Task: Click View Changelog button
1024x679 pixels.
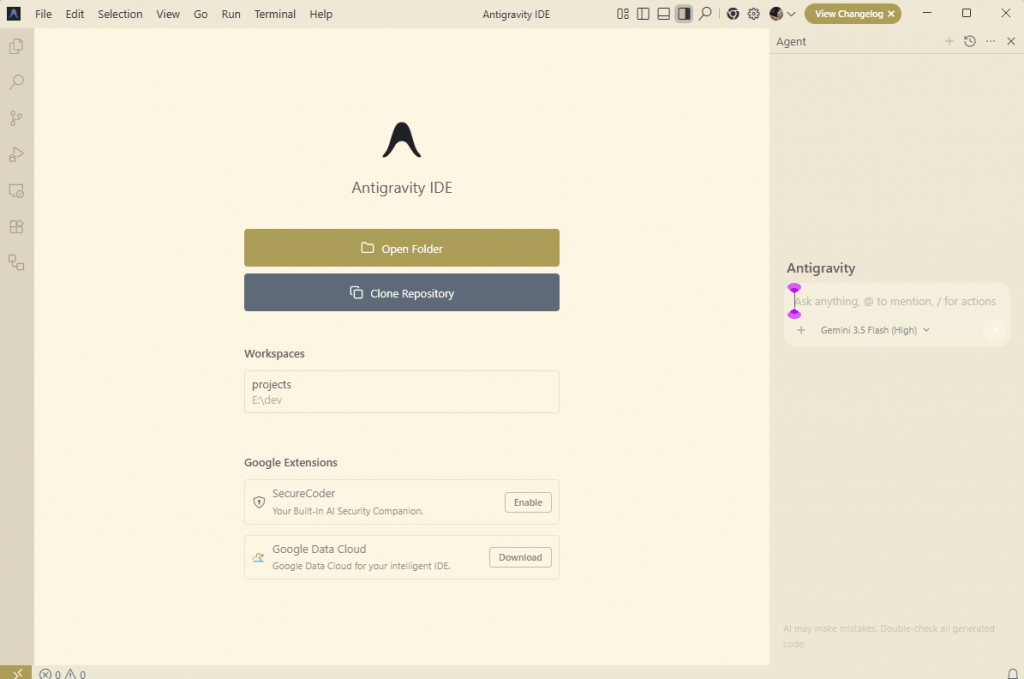Action: coord(848,14)
